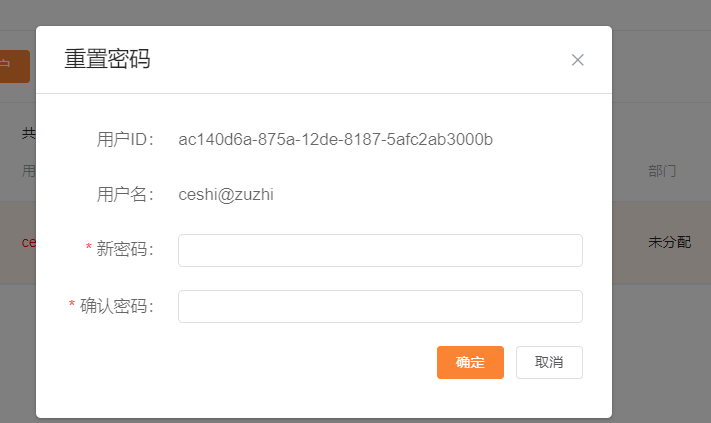Close the 重置密码 dialog with the X

click(x=577, y=60)
